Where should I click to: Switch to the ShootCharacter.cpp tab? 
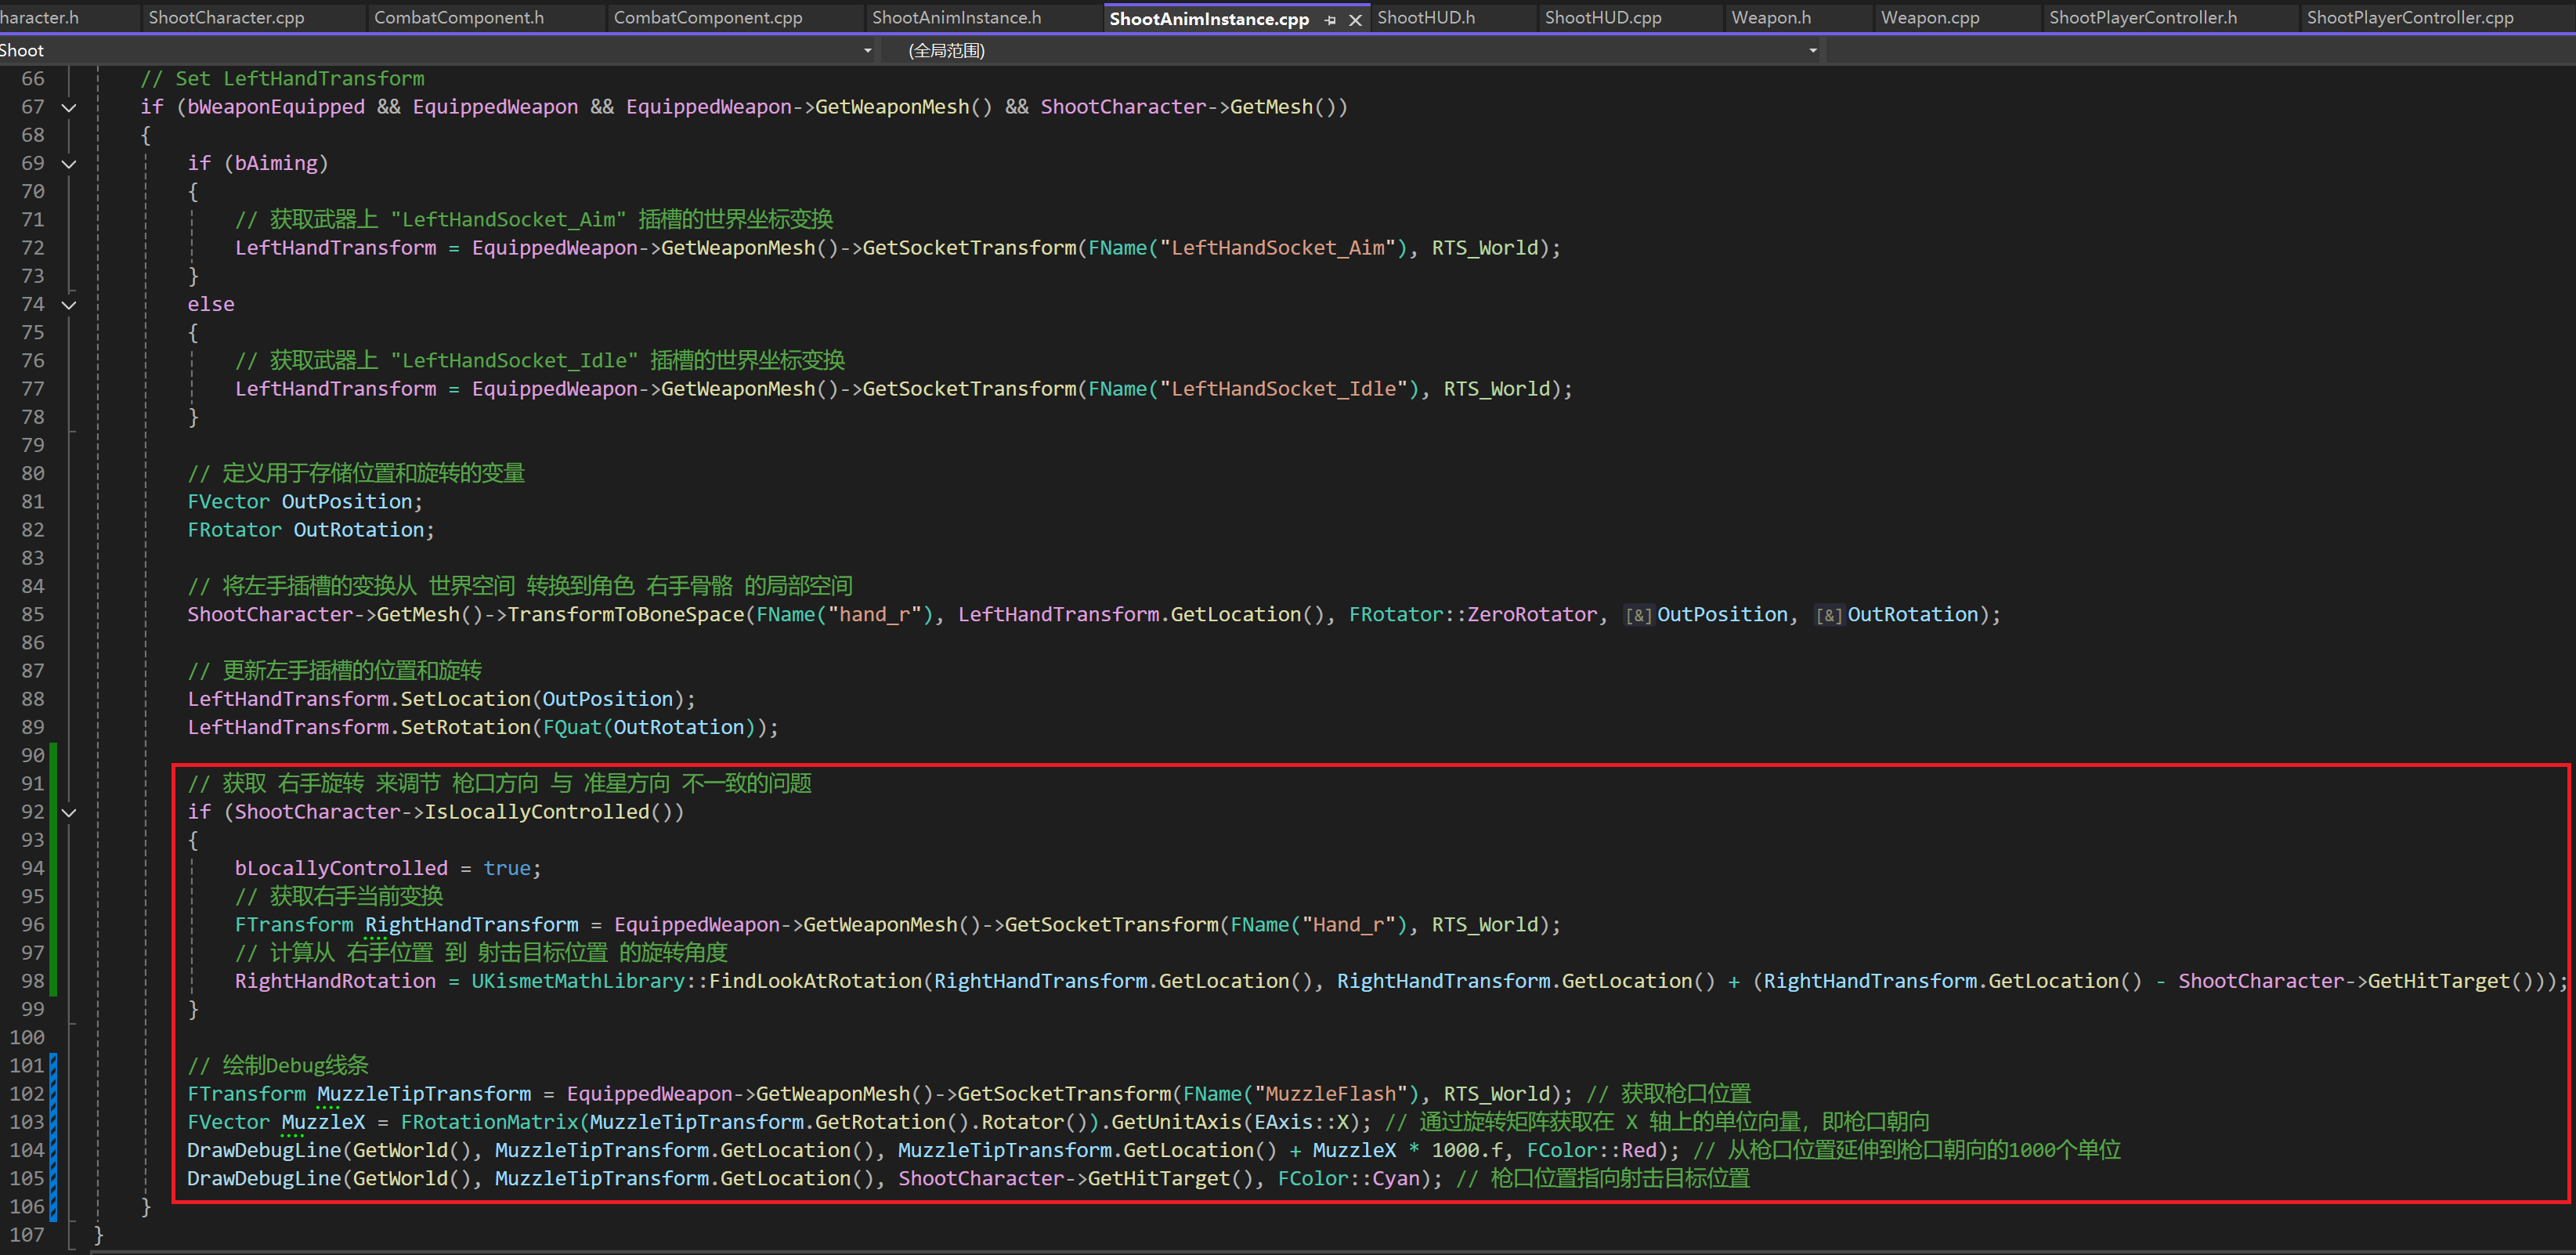[226, 17]
